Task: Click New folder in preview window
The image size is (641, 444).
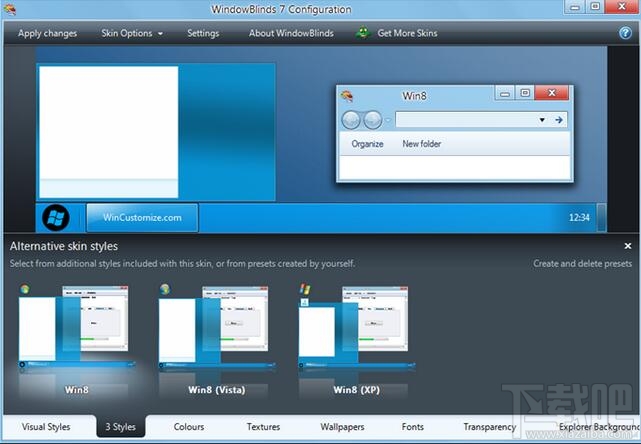Action: click(x=422, y=144)
